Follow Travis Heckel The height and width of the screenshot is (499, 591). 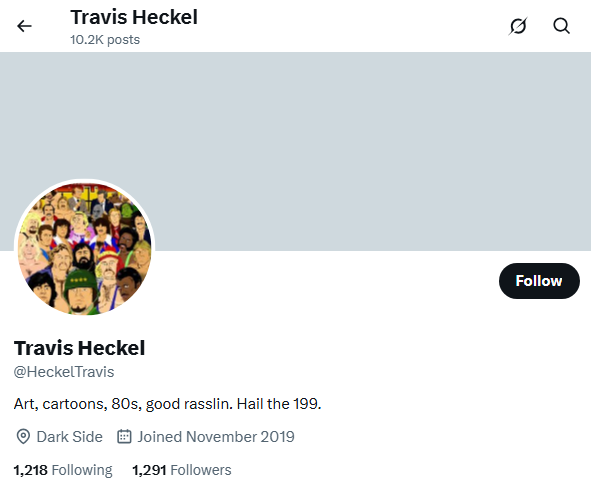pyautogui.click(x=539, y=281)
